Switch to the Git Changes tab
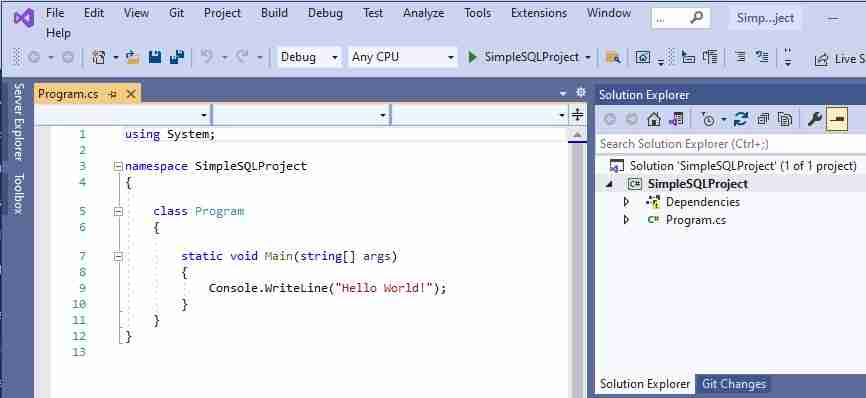Viewport: 866px width, 398px height. point(734,384)
